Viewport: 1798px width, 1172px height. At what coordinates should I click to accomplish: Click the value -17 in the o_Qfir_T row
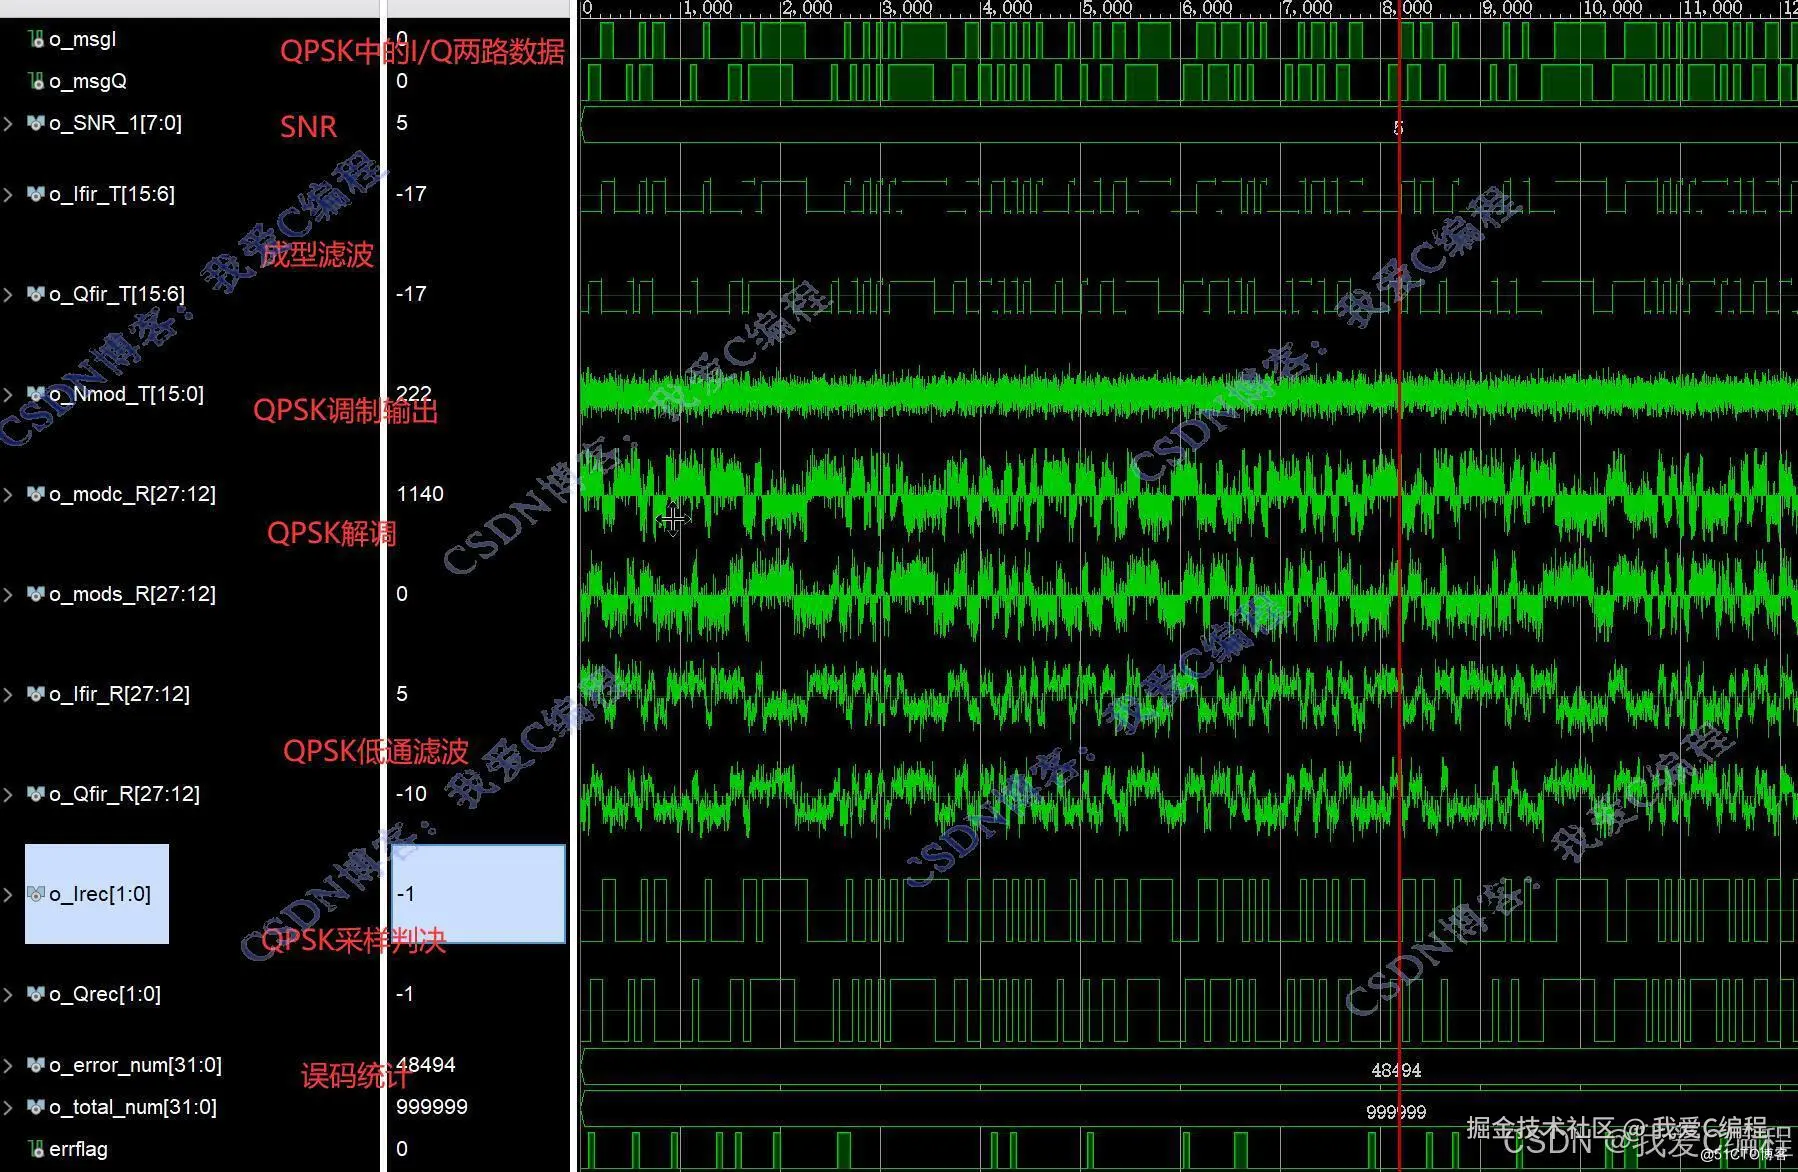point(411,294)
